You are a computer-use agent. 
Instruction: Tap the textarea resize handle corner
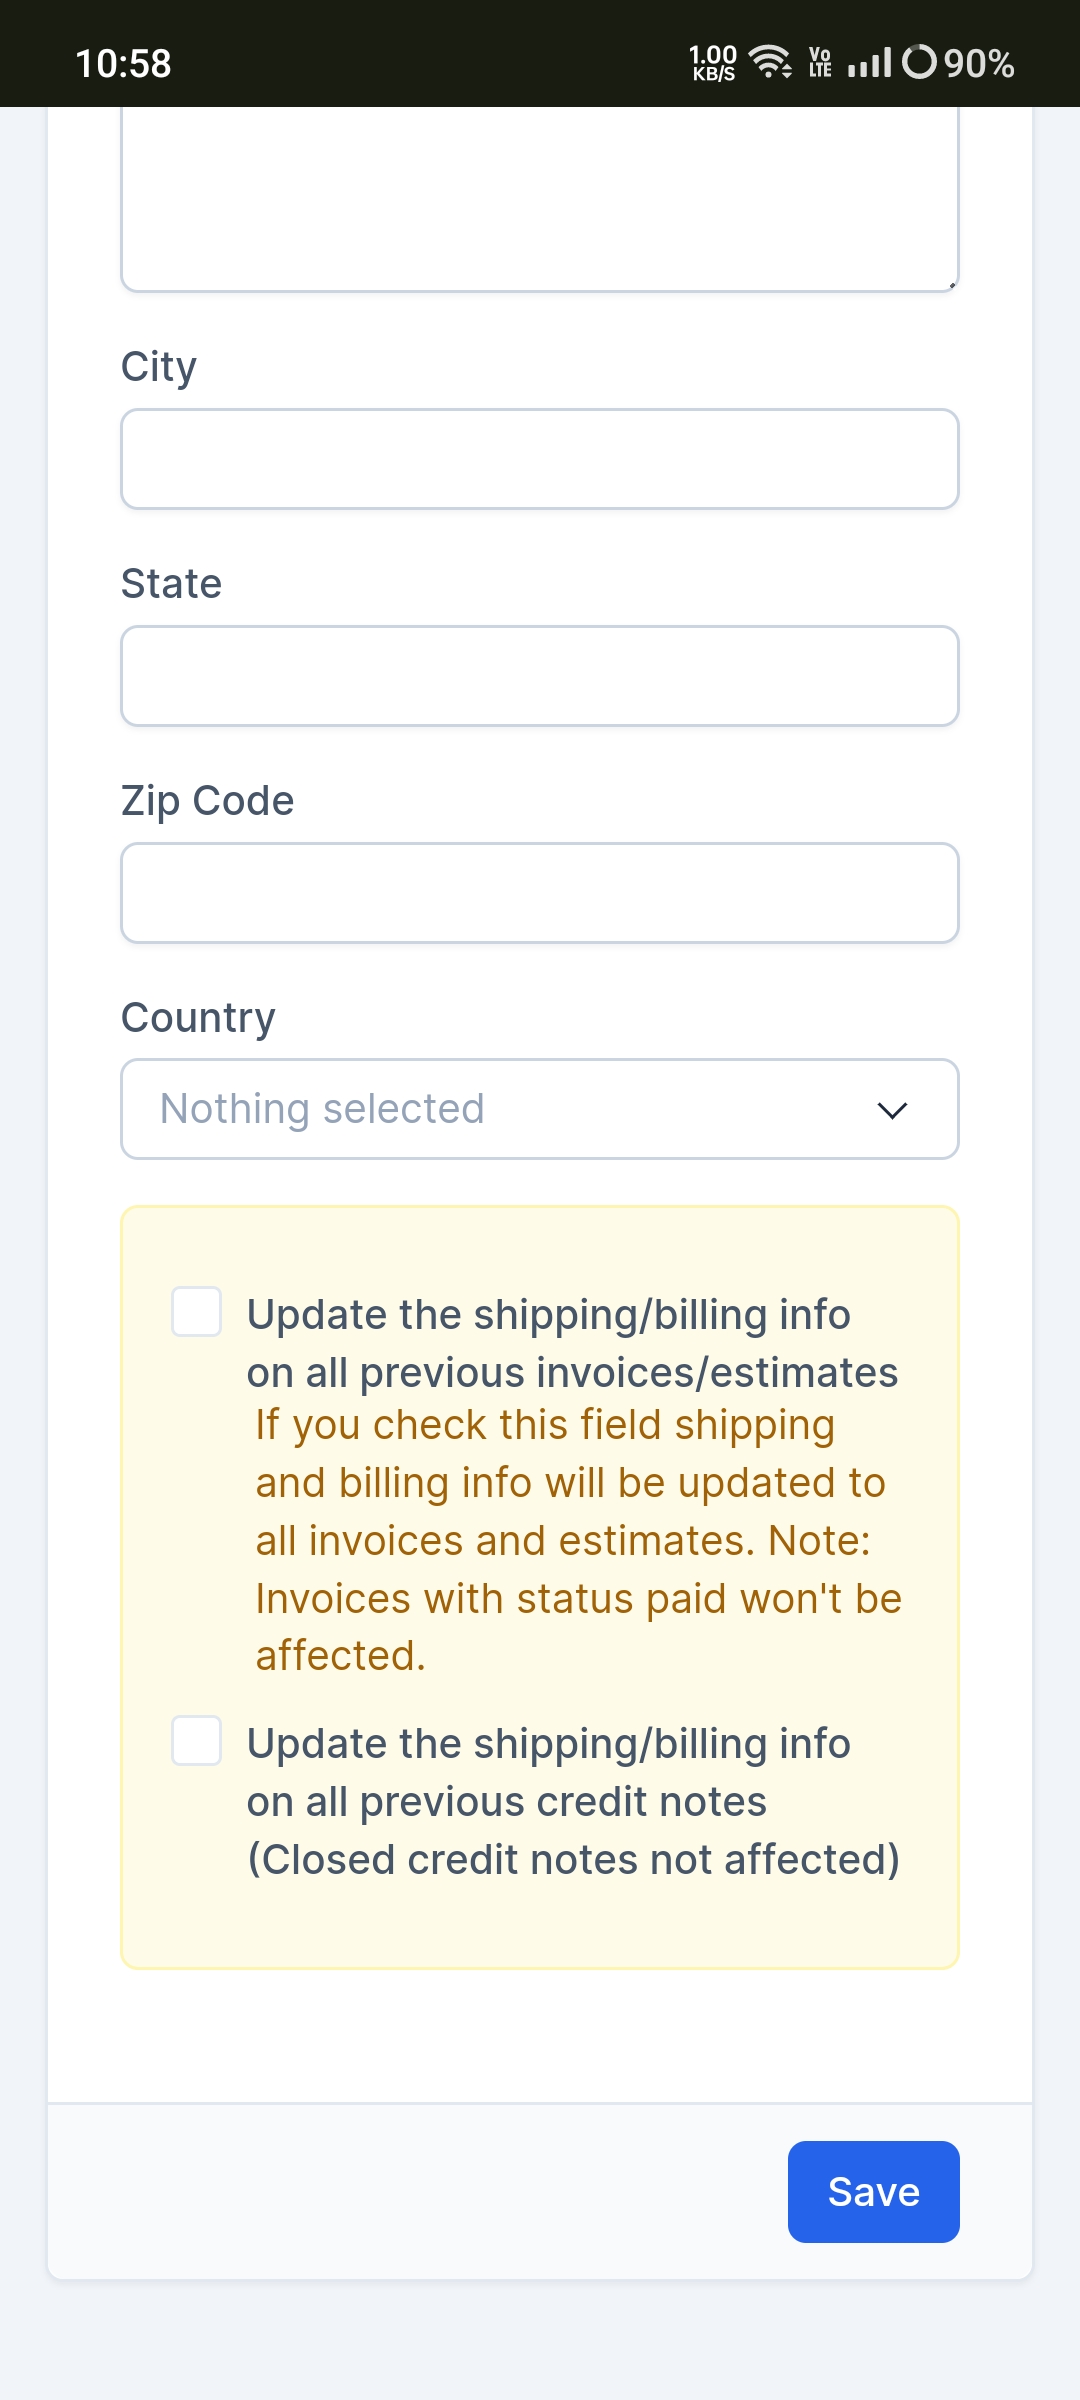click(x=951, y=284)
